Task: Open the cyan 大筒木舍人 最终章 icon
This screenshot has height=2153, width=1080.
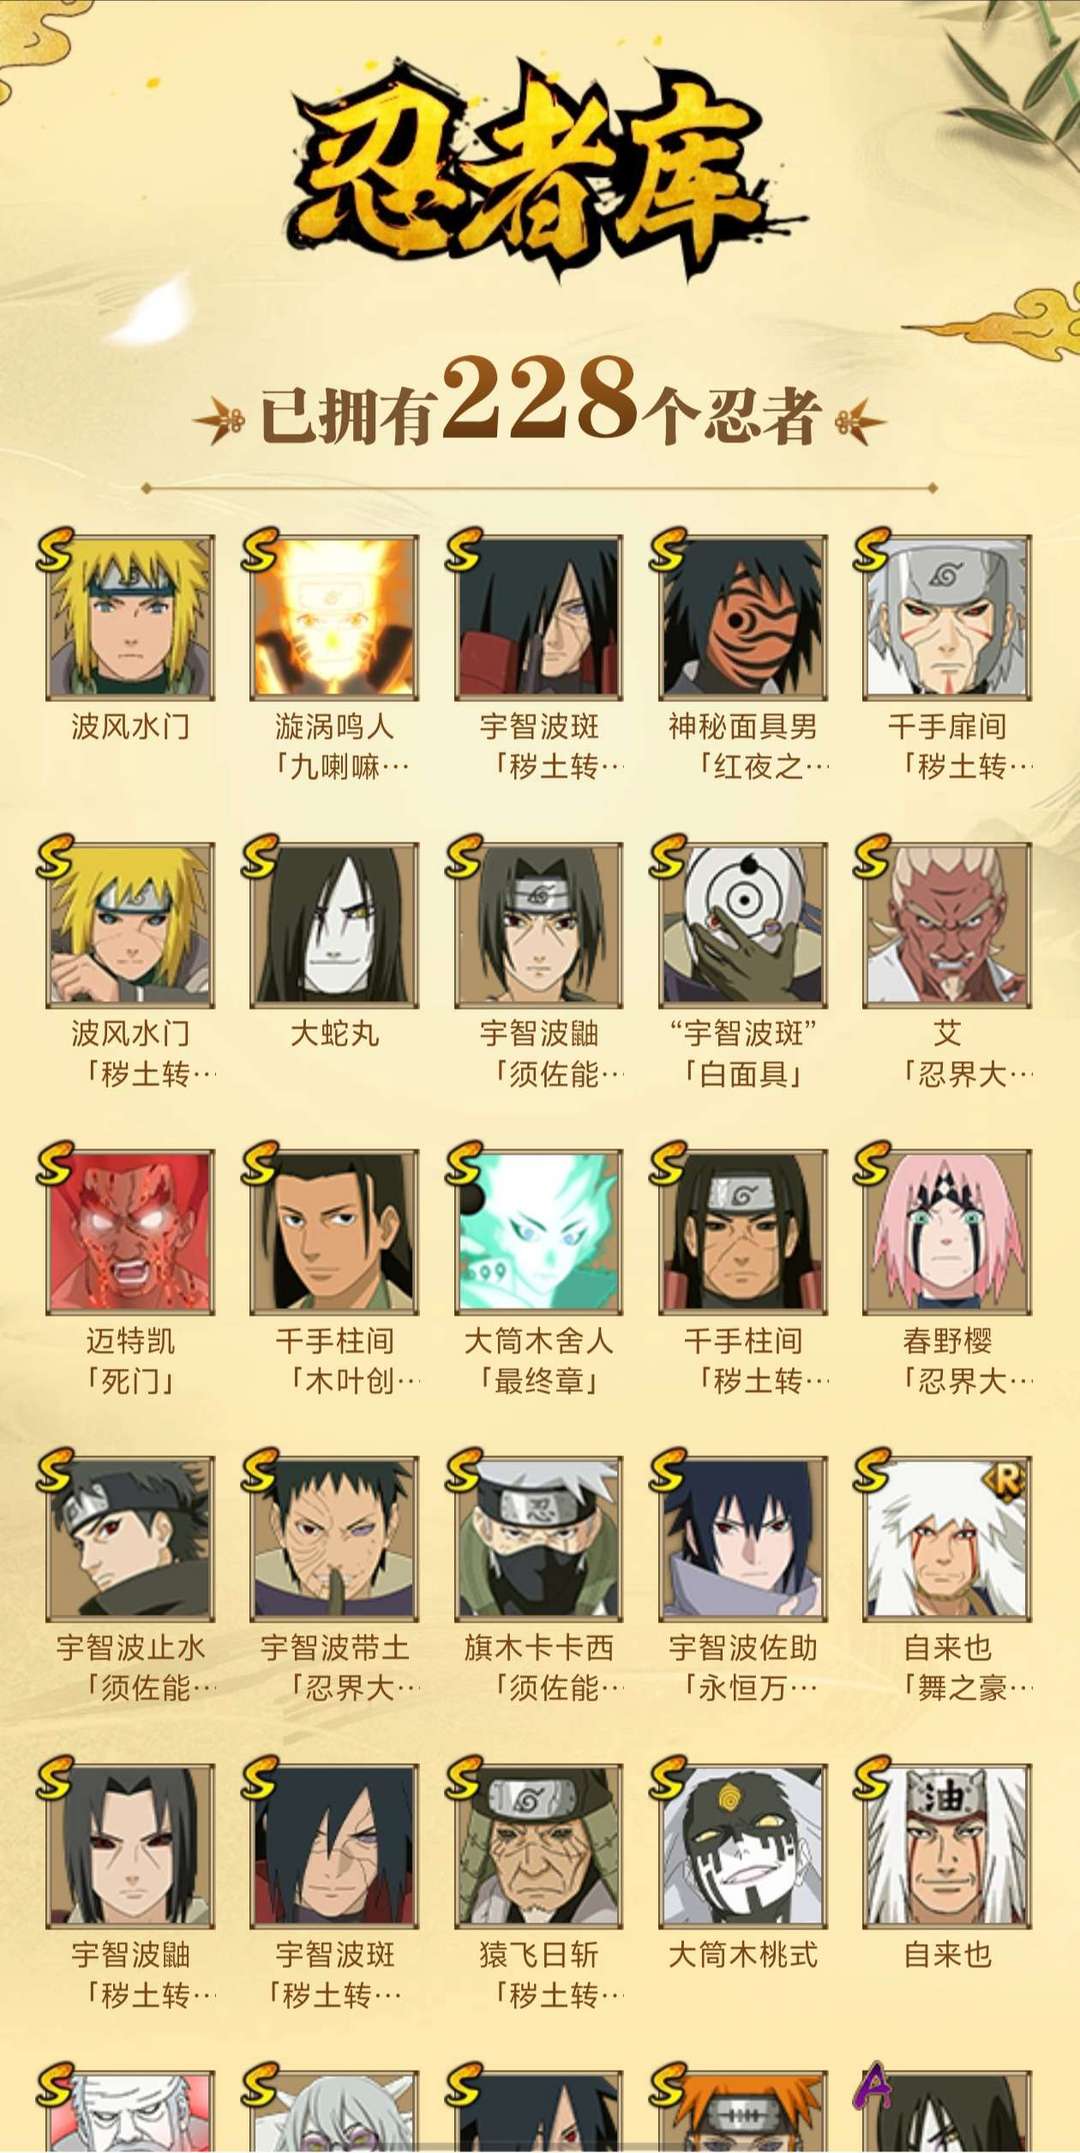Action: click(x=539, y=1232)
